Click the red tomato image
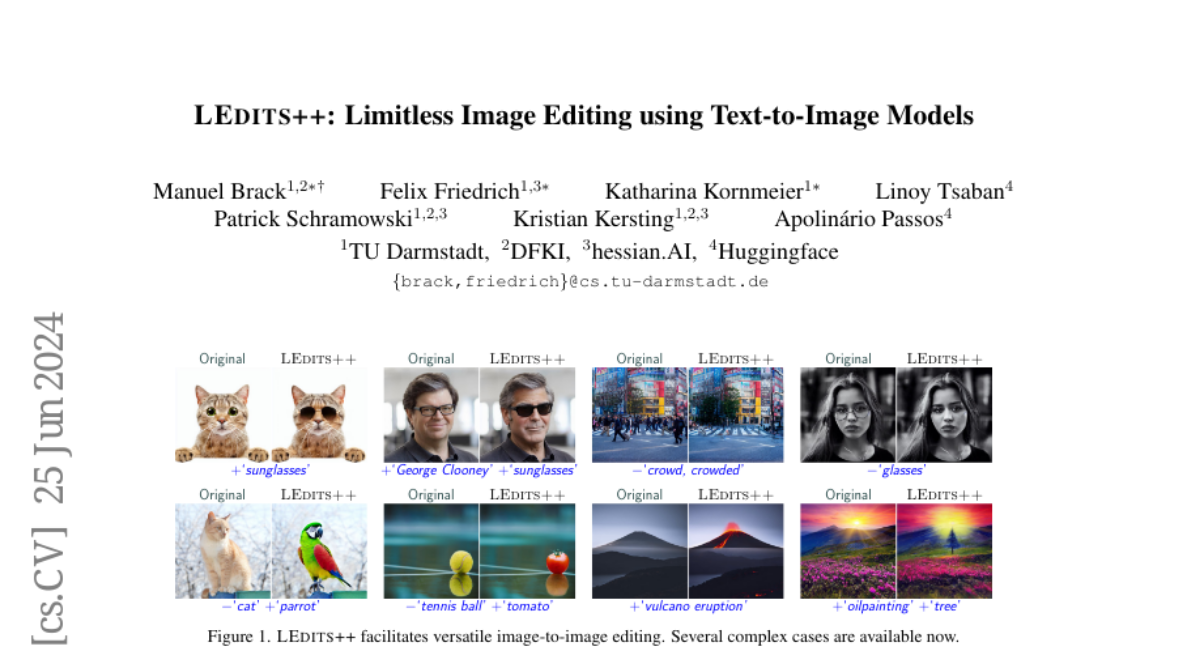 (527, 551)
